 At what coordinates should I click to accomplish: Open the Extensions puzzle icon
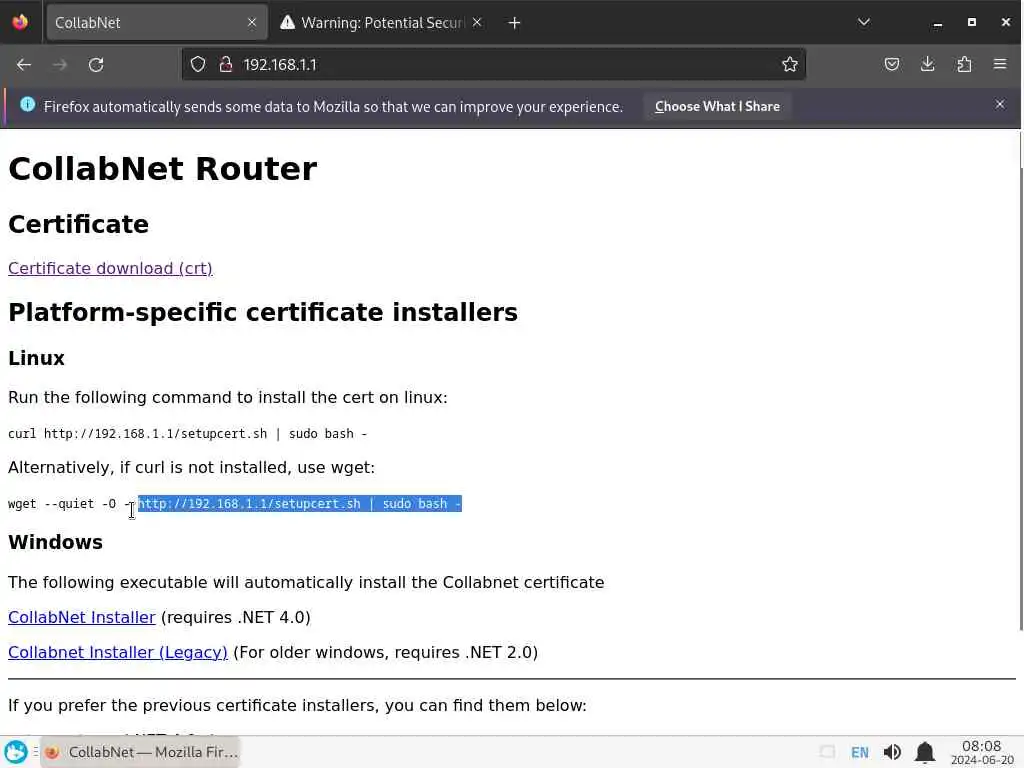point(964,64)
